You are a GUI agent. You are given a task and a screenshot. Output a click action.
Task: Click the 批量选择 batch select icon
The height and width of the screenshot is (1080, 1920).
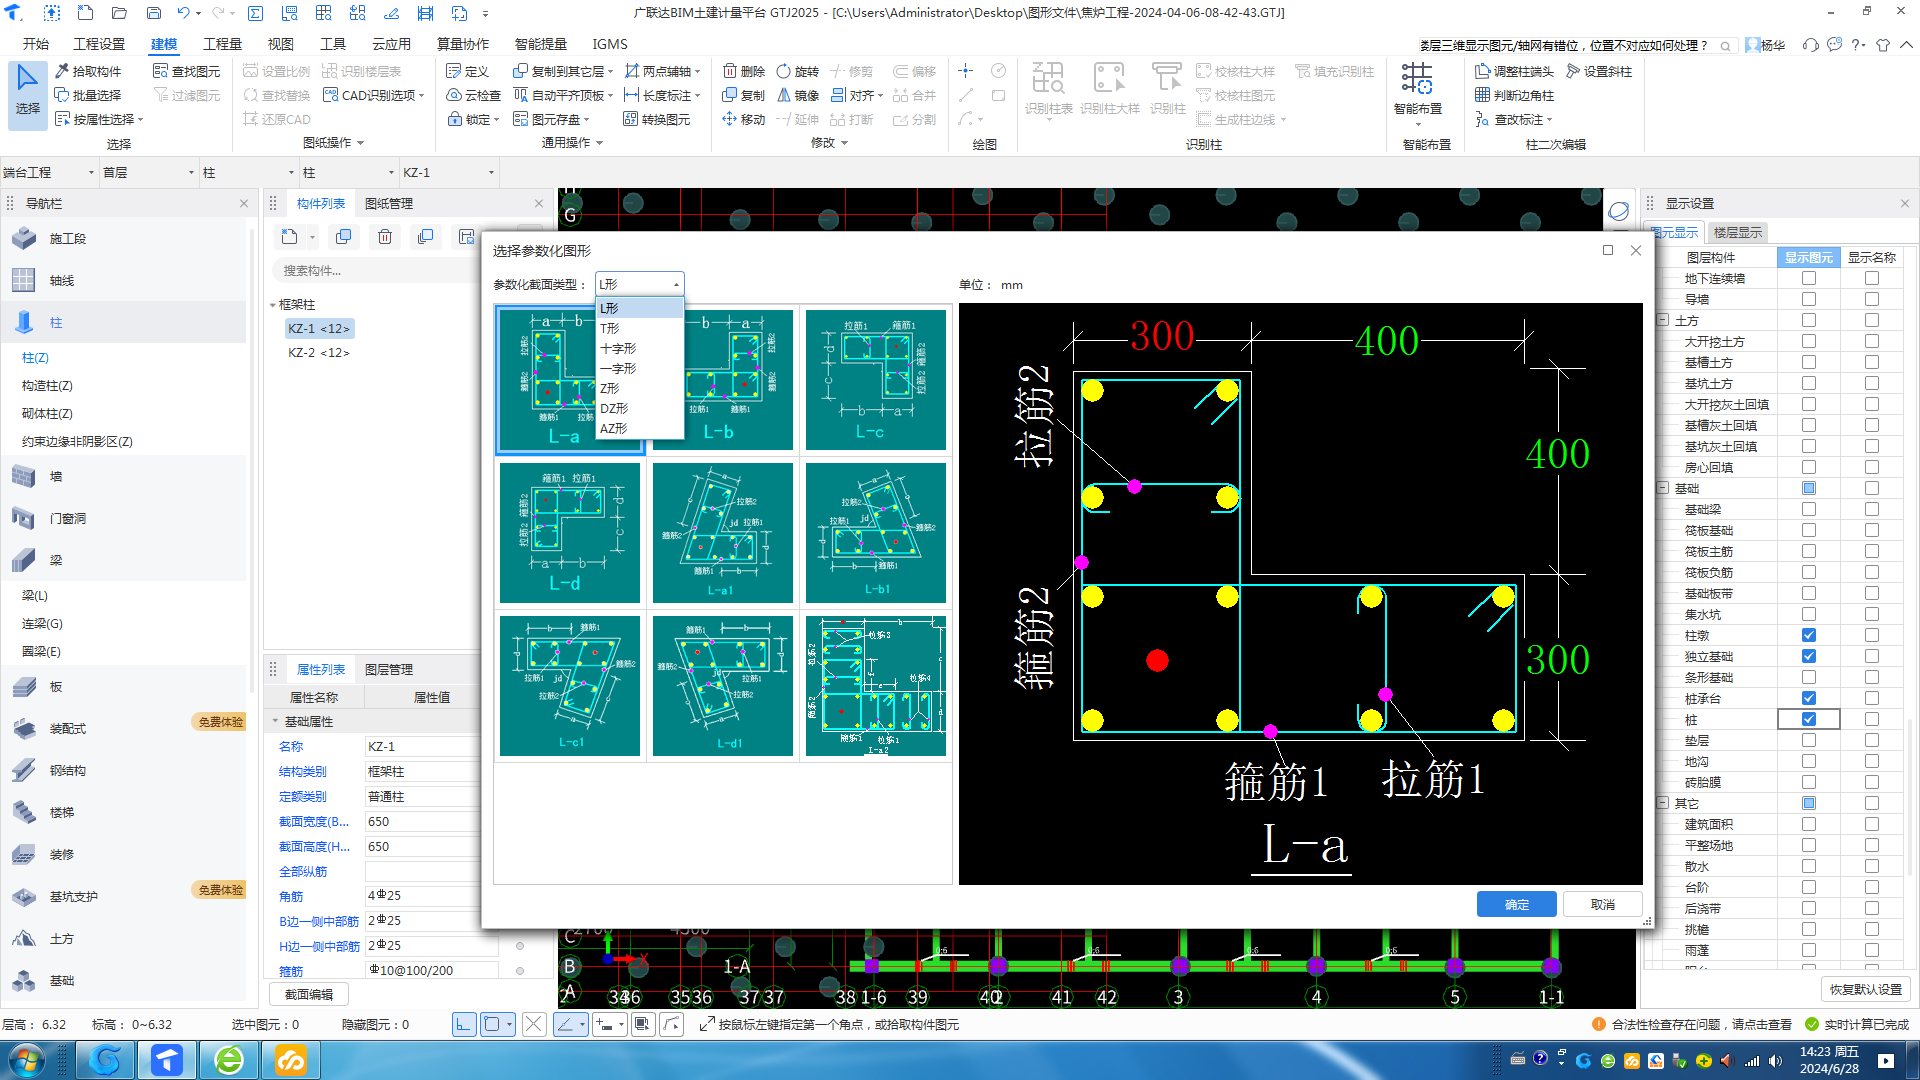pyautogui.click(x=62, y=95)
